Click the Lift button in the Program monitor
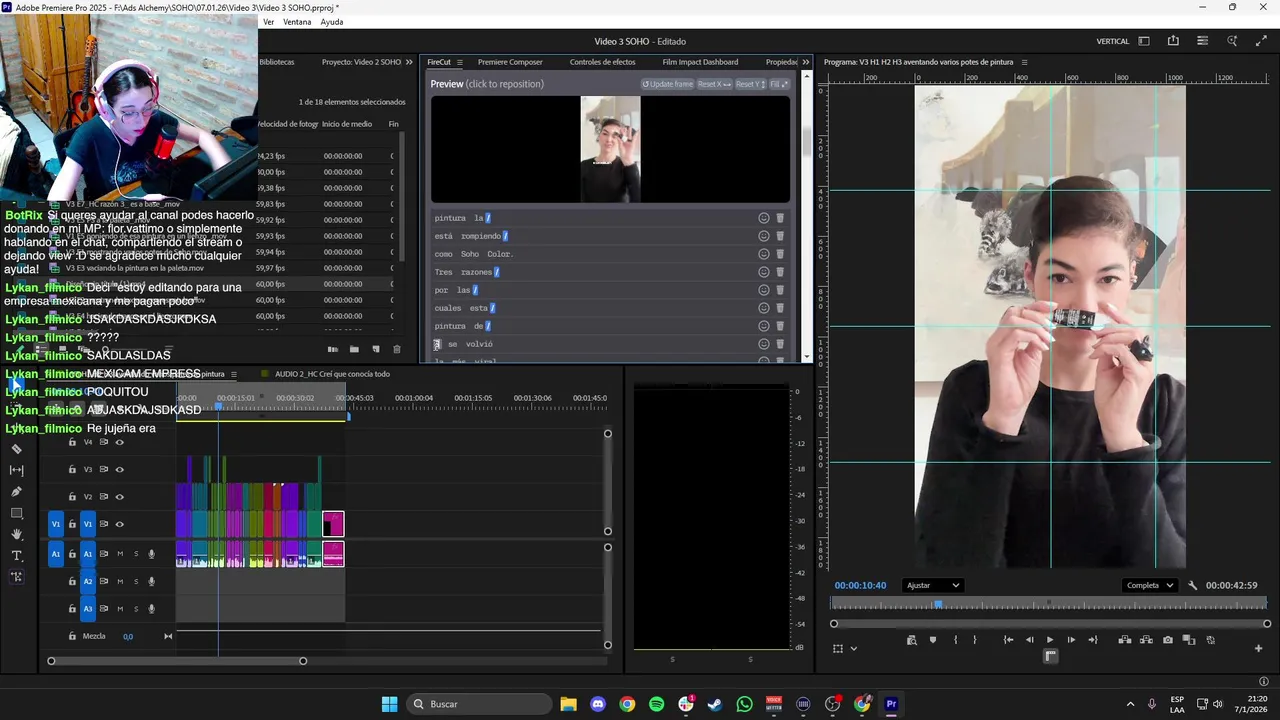Image resolution: width=1280 pixels, height=720 pixels. tap(1125, 640)
